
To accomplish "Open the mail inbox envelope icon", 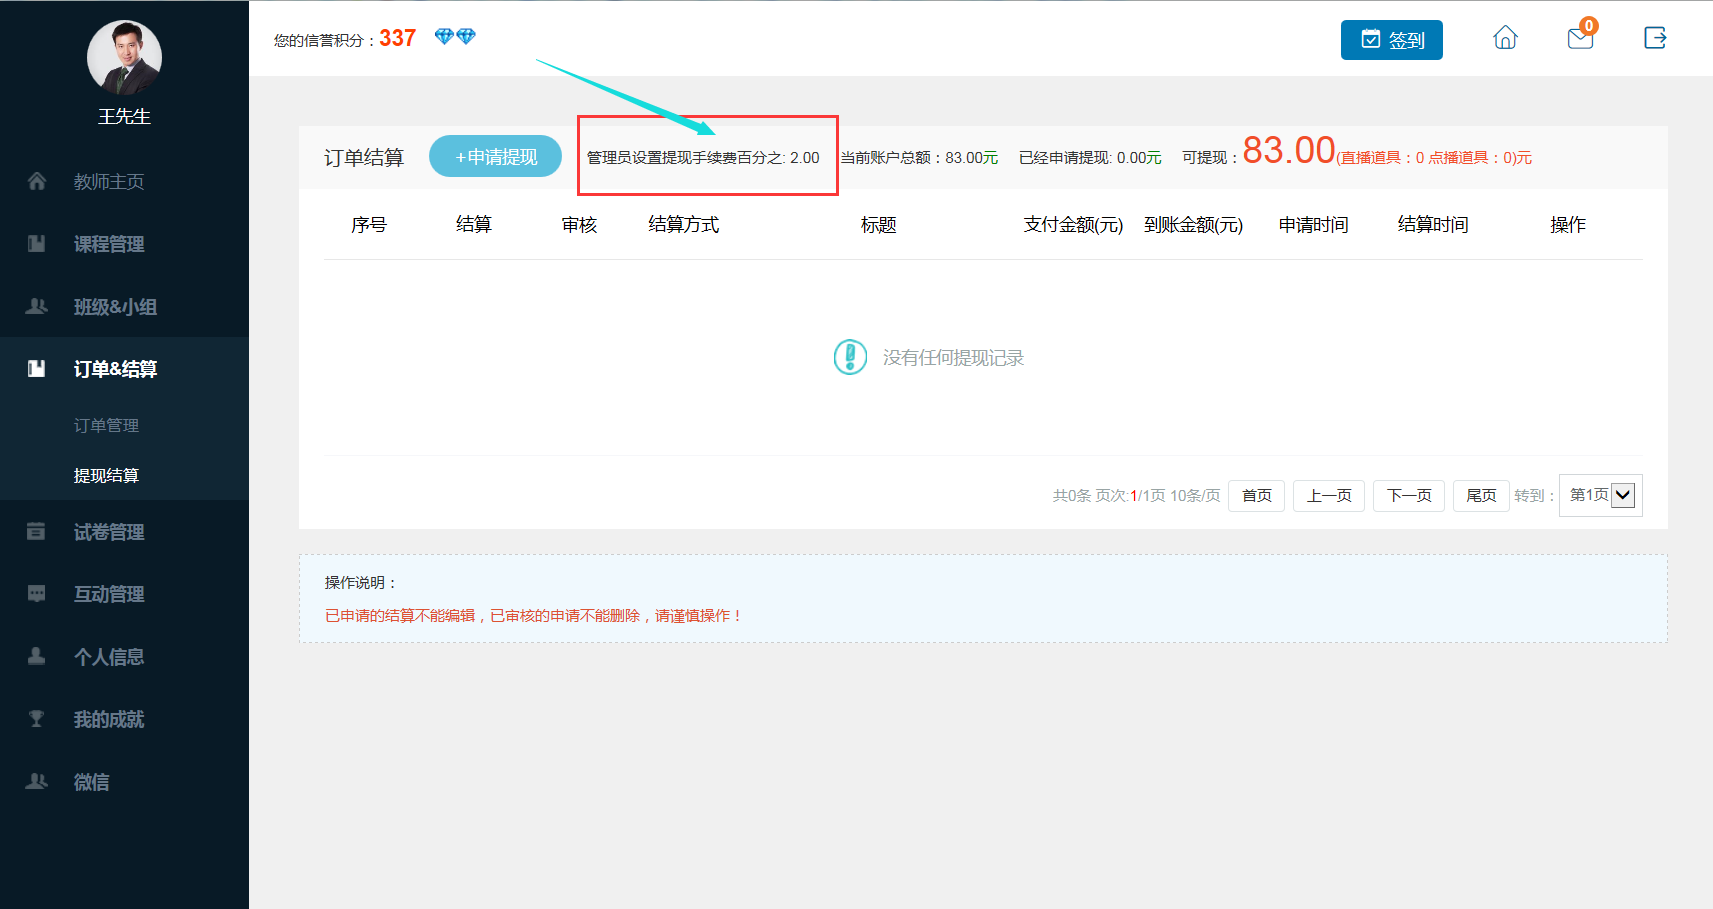I will tap(1580, 39).
